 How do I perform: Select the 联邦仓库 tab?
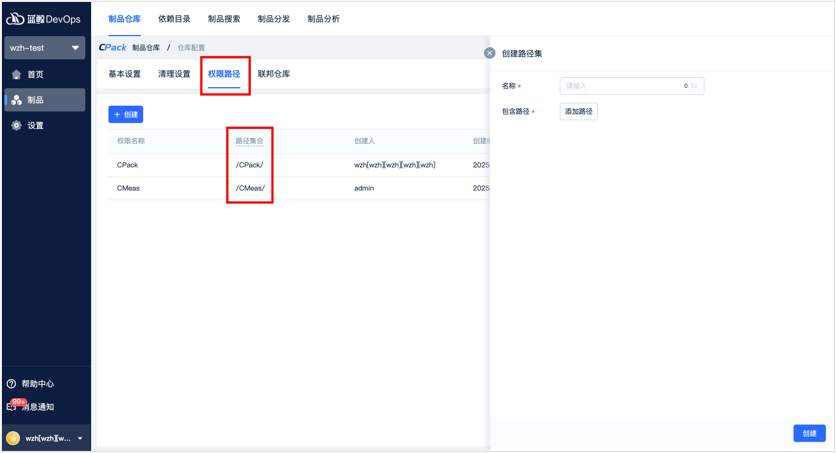[x=274, y=74]
